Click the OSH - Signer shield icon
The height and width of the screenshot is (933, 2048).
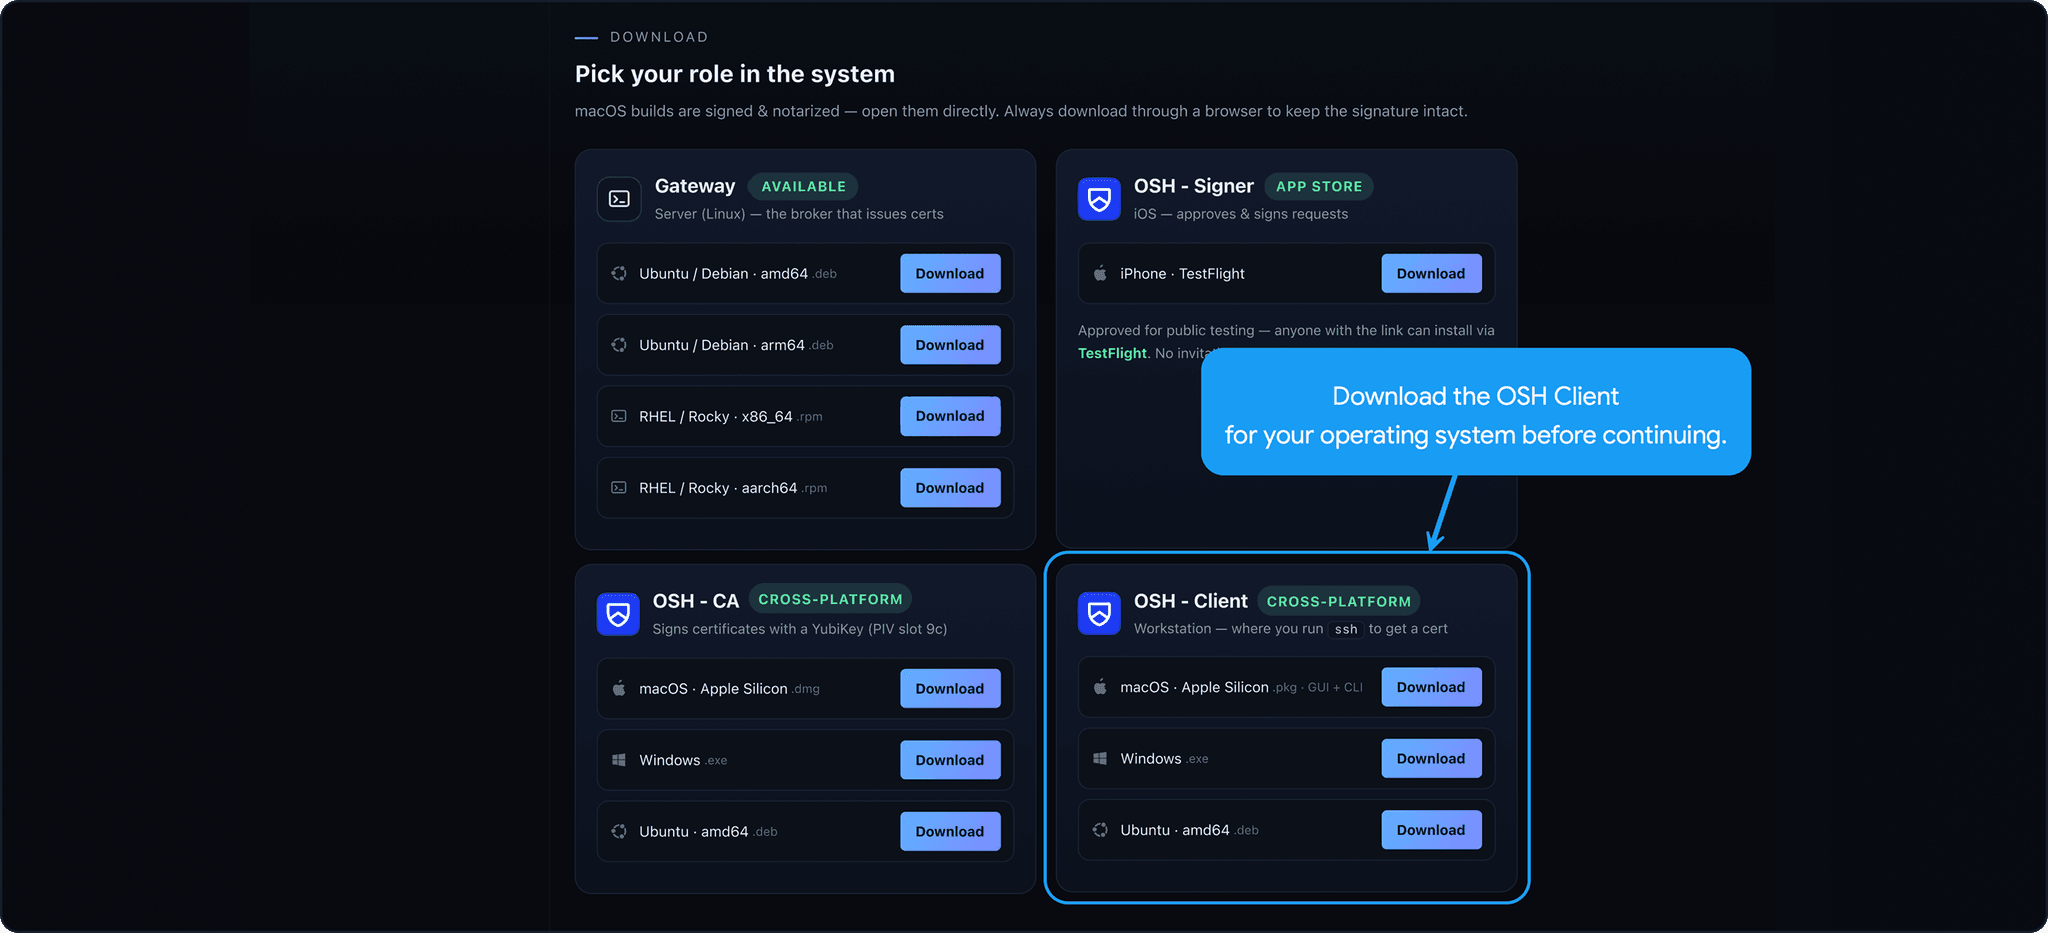point(1099,199)
